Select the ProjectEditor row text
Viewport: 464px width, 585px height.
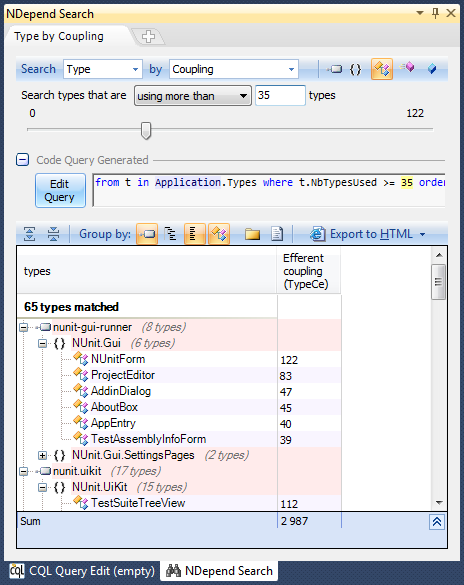pos(123,375)
